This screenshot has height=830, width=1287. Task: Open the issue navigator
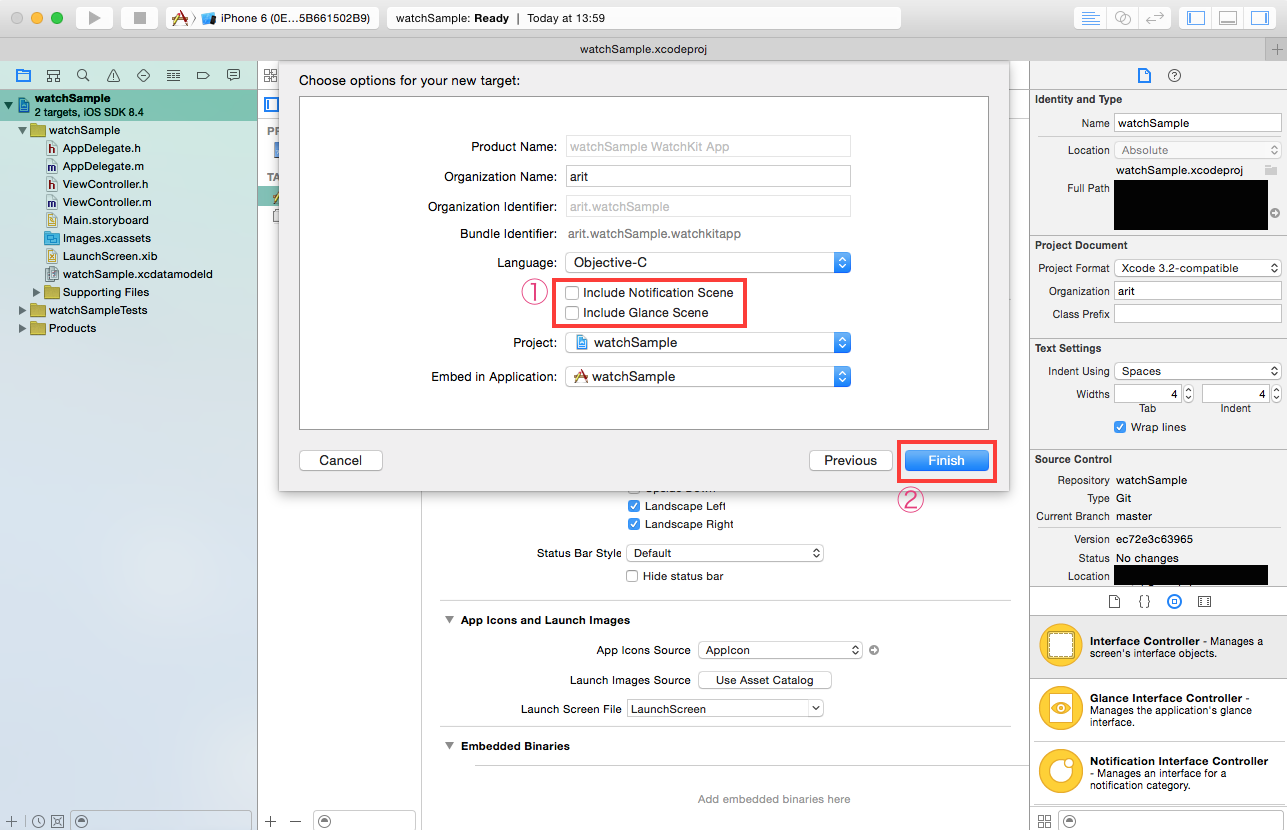[x=113, y=75]
